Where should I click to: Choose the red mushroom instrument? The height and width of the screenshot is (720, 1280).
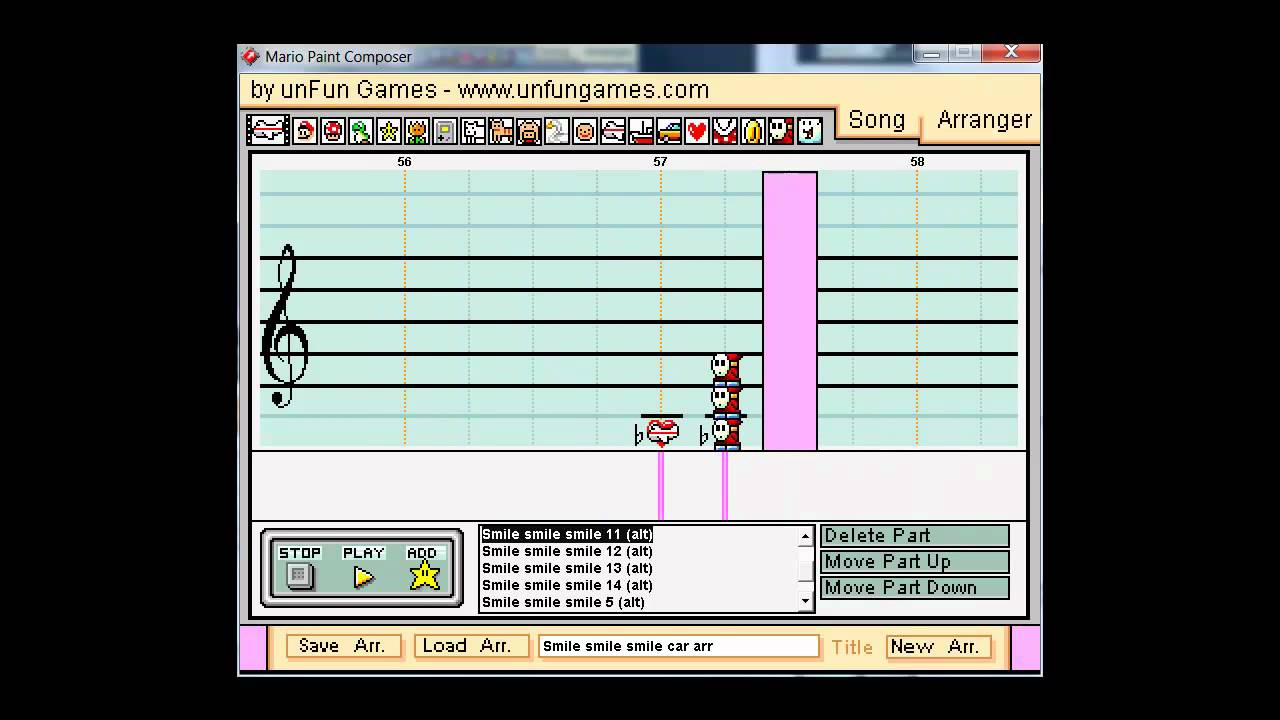coord(333,131)
